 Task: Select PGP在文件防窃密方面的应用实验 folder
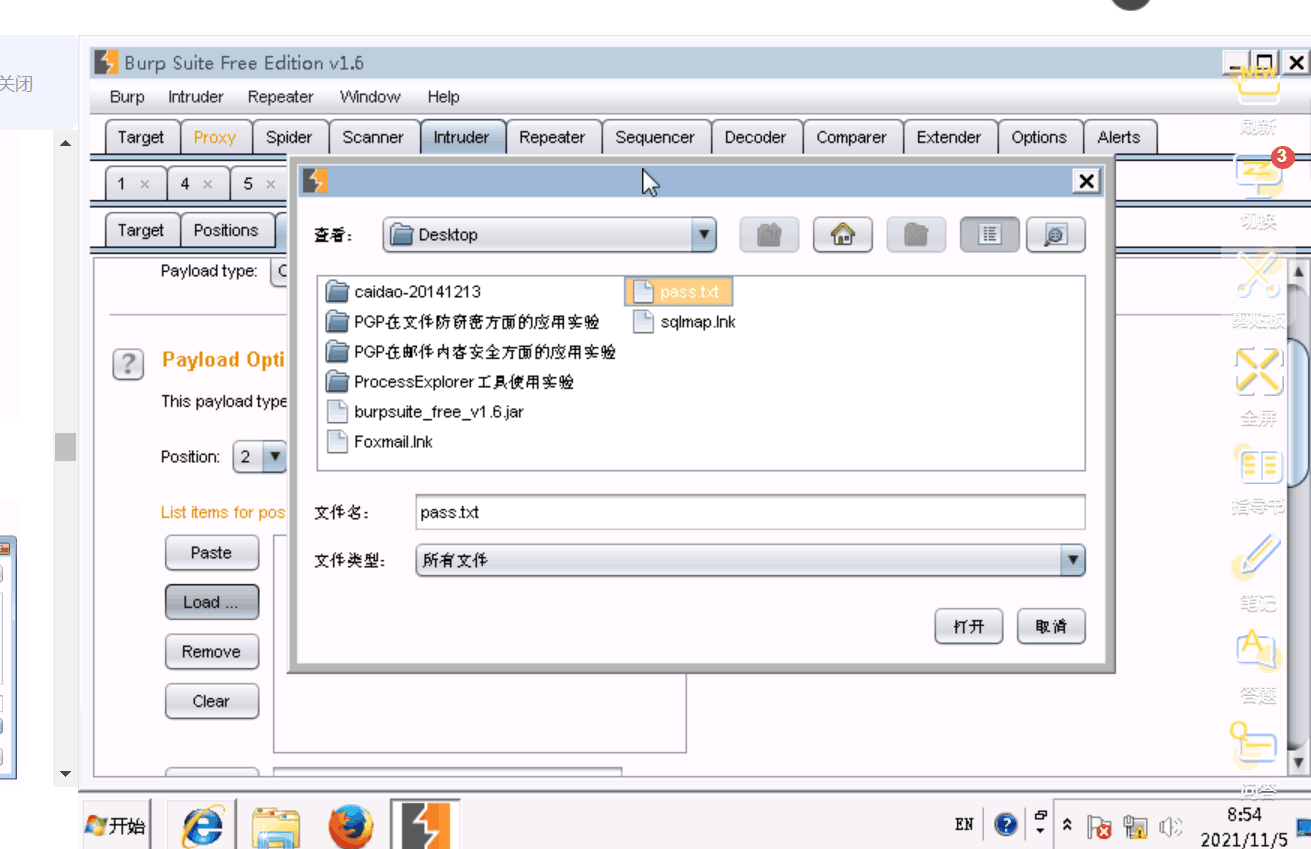point(463,322)
